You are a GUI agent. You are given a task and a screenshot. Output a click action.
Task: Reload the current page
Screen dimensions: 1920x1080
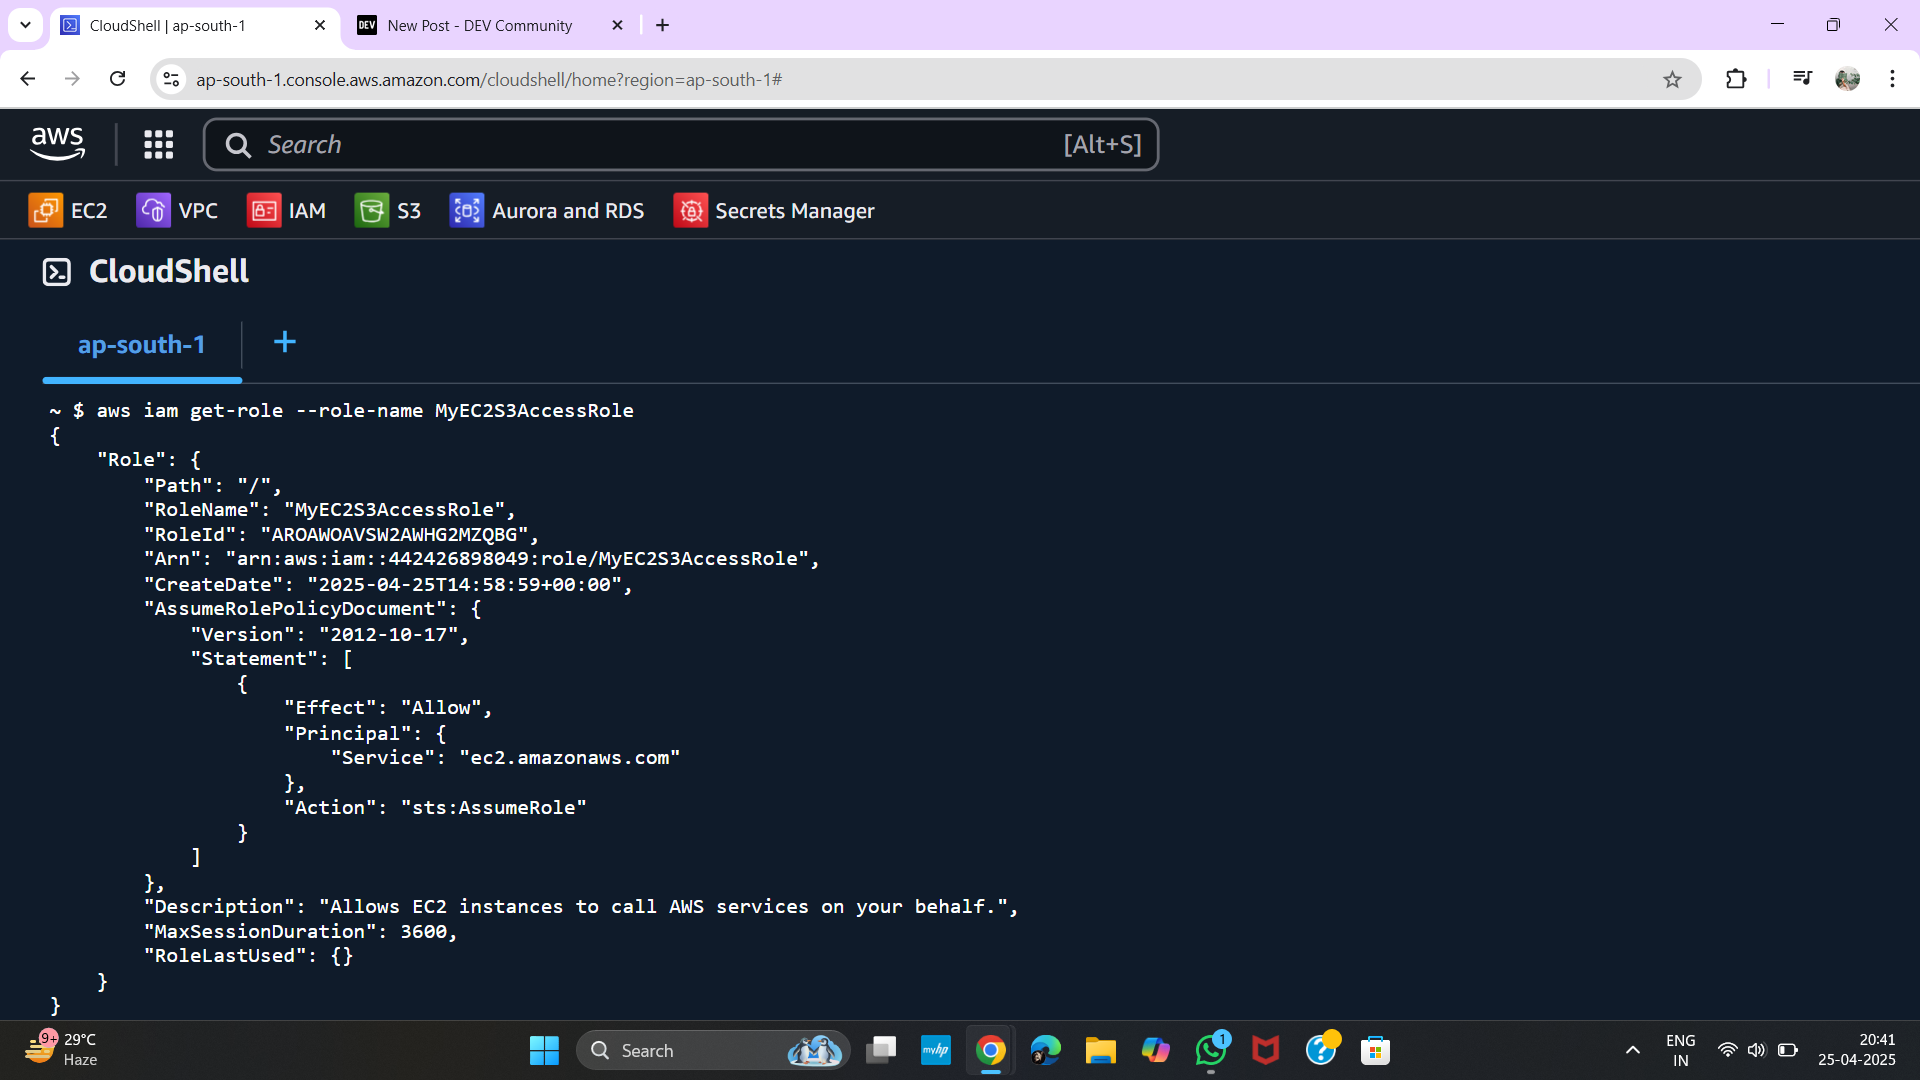[x=117, y=79]
